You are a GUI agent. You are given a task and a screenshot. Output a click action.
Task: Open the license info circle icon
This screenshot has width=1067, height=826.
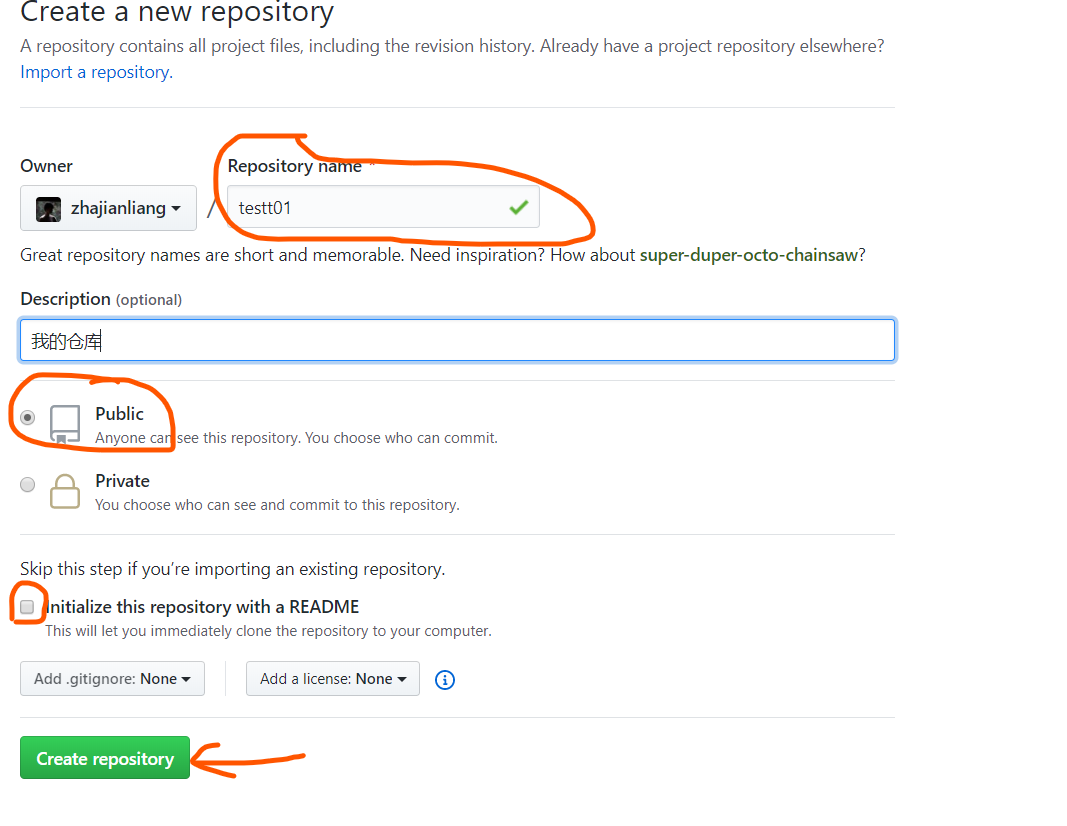click(444, 680)
